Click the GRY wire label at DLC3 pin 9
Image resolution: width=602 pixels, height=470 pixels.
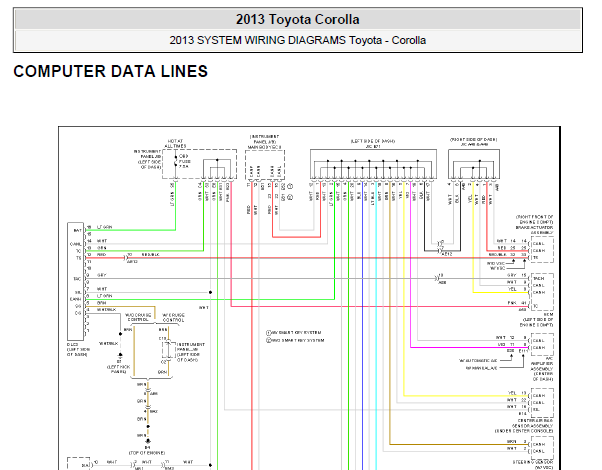[102, 275]
